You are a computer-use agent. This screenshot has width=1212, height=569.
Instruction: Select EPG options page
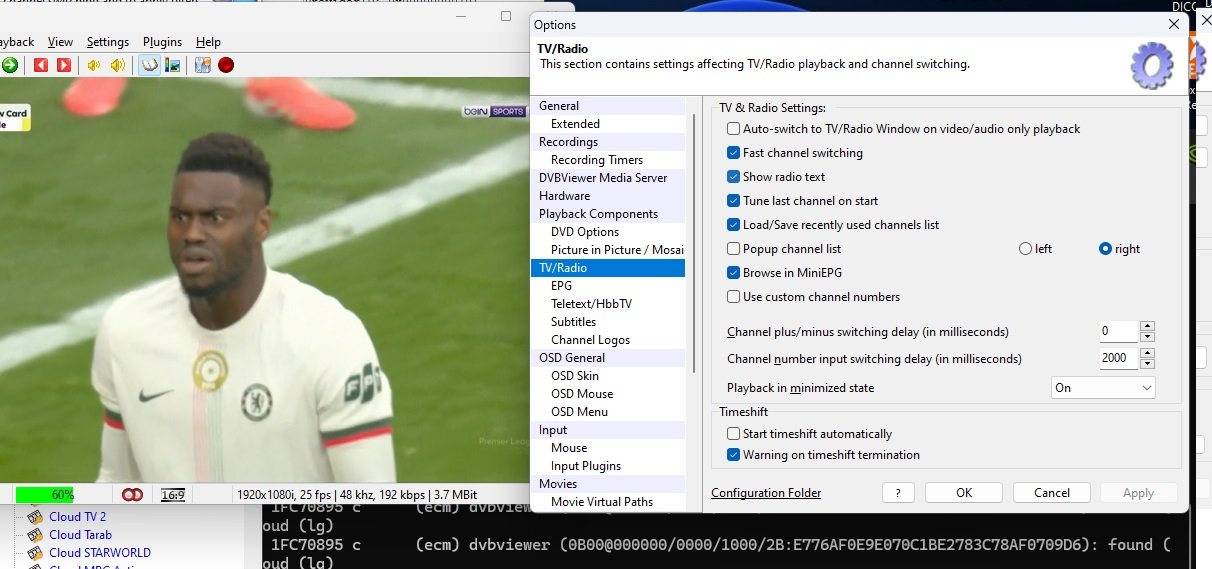(x=561, y=286)
